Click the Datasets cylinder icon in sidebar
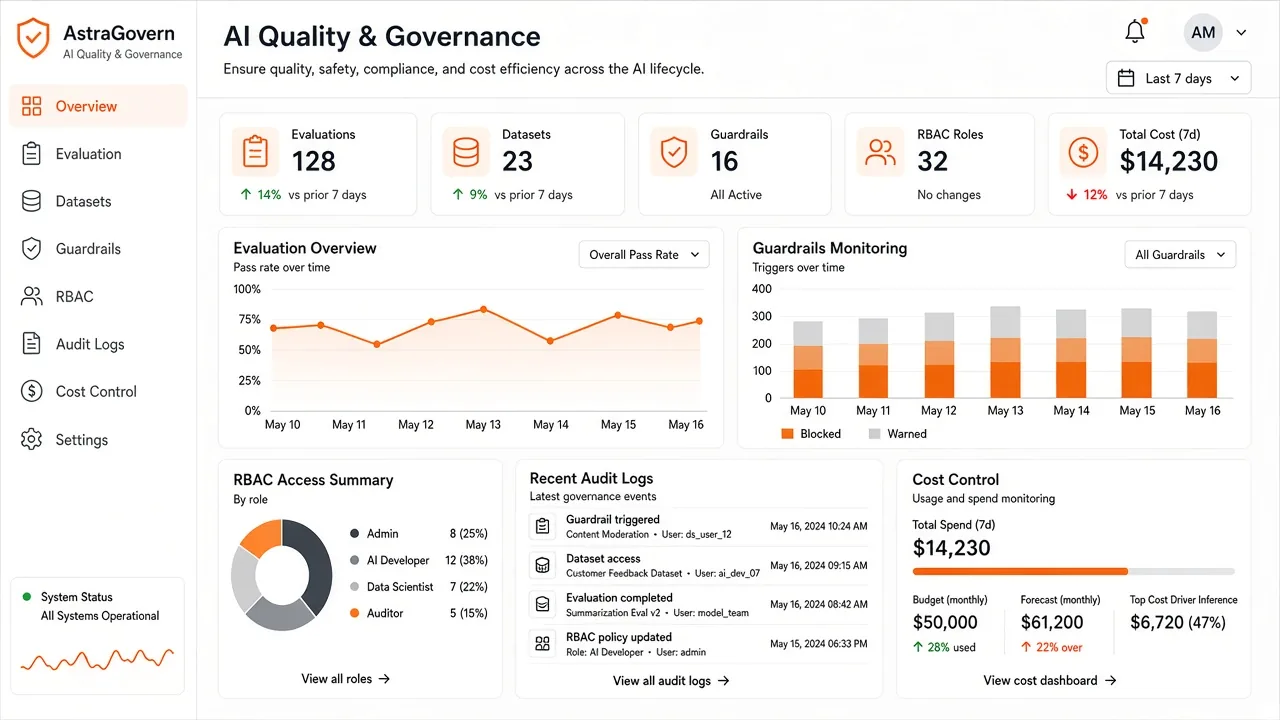The width and height of the screenshot is (1280, 720). click(32, 201)
